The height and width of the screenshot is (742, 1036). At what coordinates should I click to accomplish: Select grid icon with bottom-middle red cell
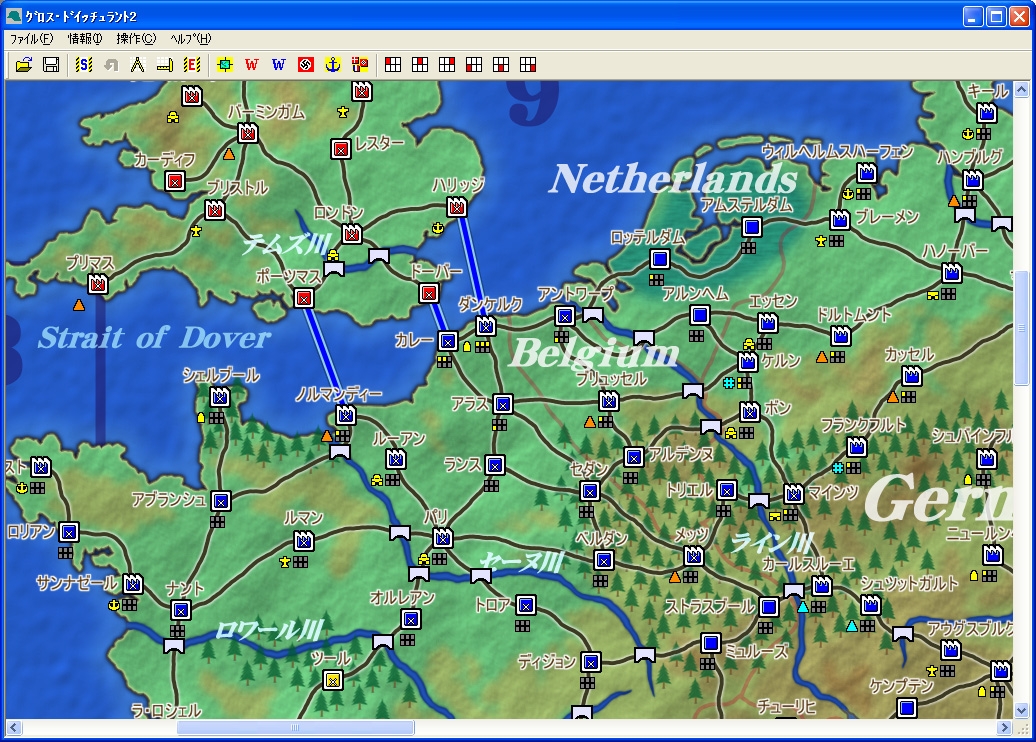coord(501,65)
